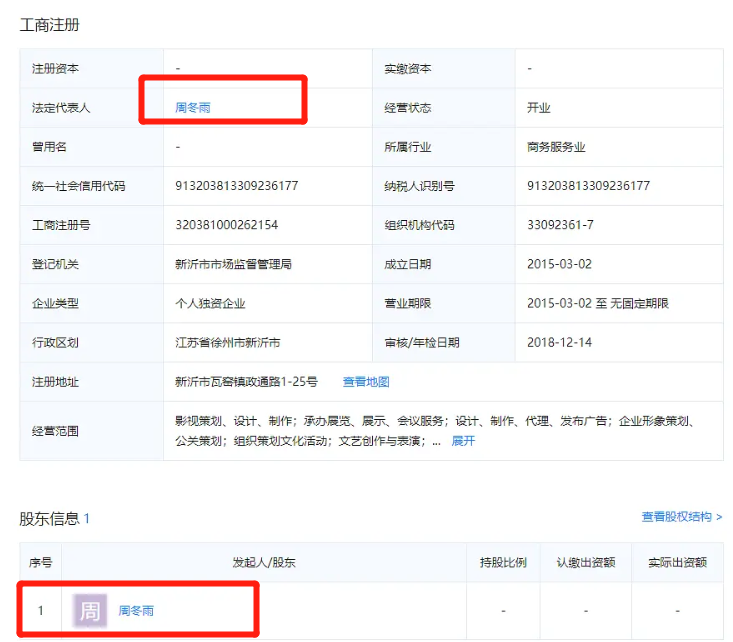733x642 pixels.
Task: Open 查看股权结构 link
Action: click(x=681, y=517)
